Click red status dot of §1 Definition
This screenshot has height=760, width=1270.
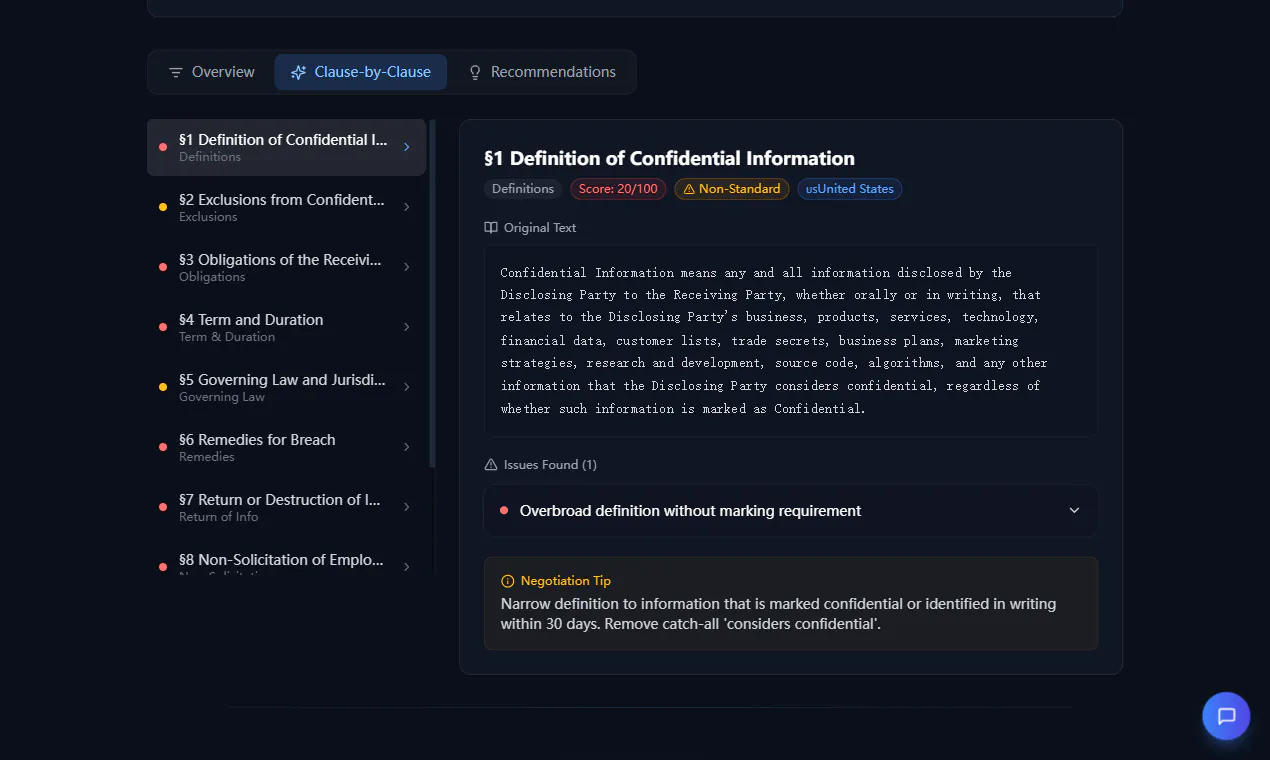pyautogui.click(x=163, y=147)
